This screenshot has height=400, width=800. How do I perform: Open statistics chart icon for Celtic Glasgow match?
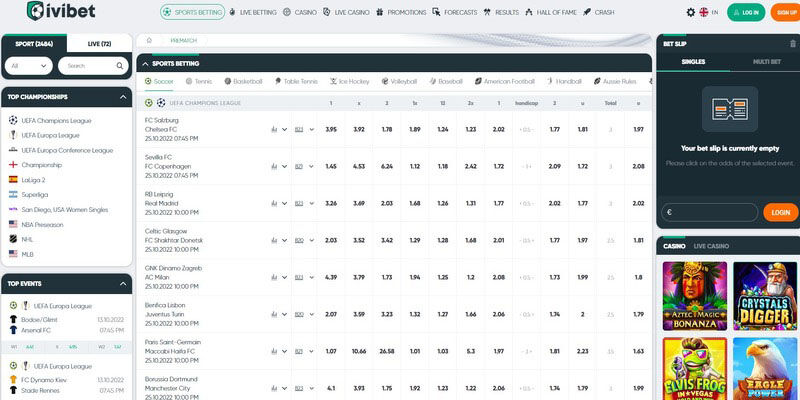[274, 240]
